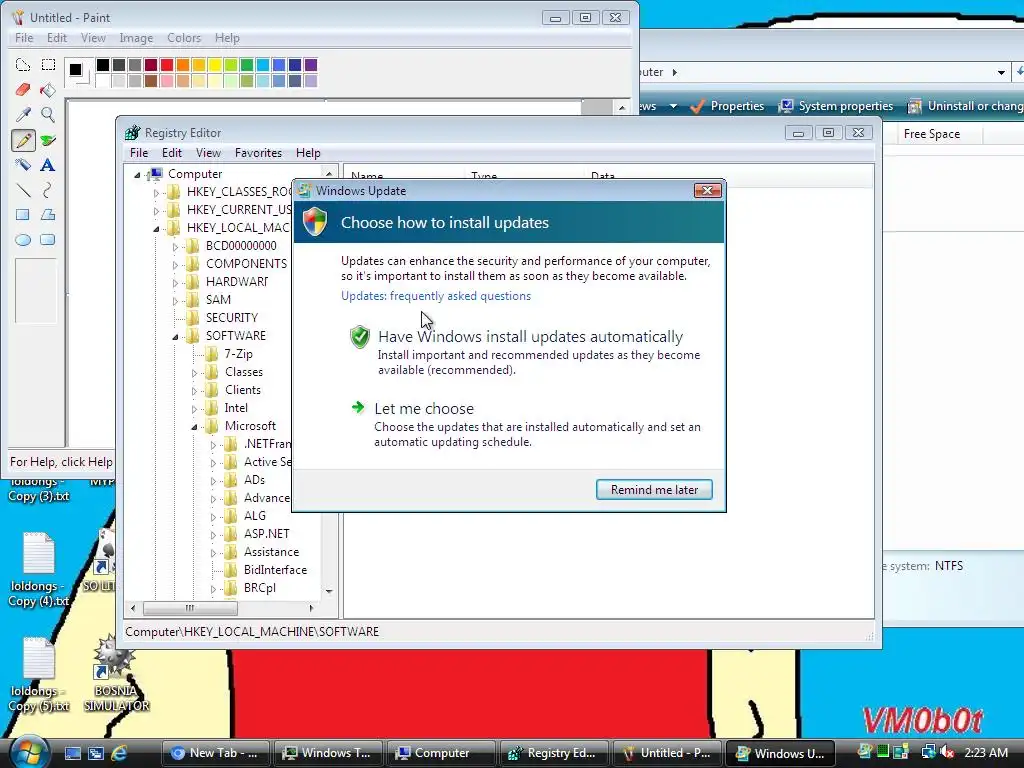This screenshot has height=768, width=1024.
Task: Expand COMPONENTS registry key
Action: (175, 264)
